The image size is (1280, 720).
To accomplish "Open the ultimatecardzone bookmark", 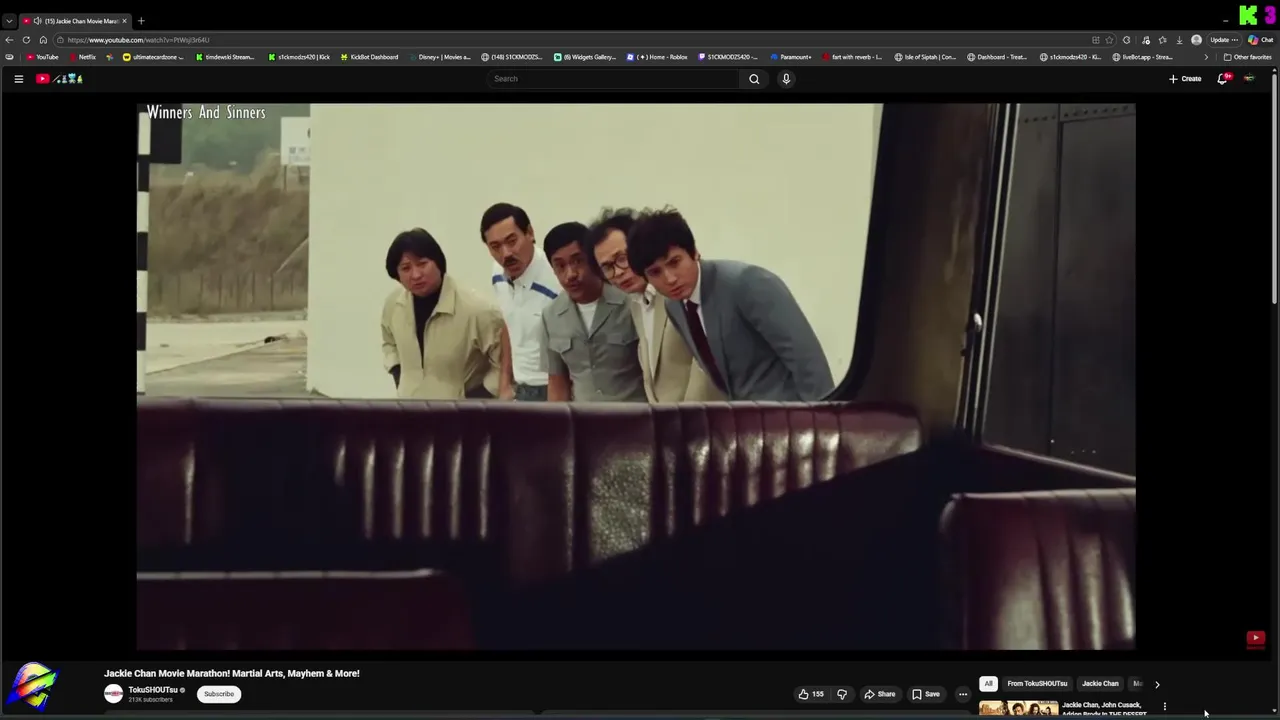I will tap(153, 57).
